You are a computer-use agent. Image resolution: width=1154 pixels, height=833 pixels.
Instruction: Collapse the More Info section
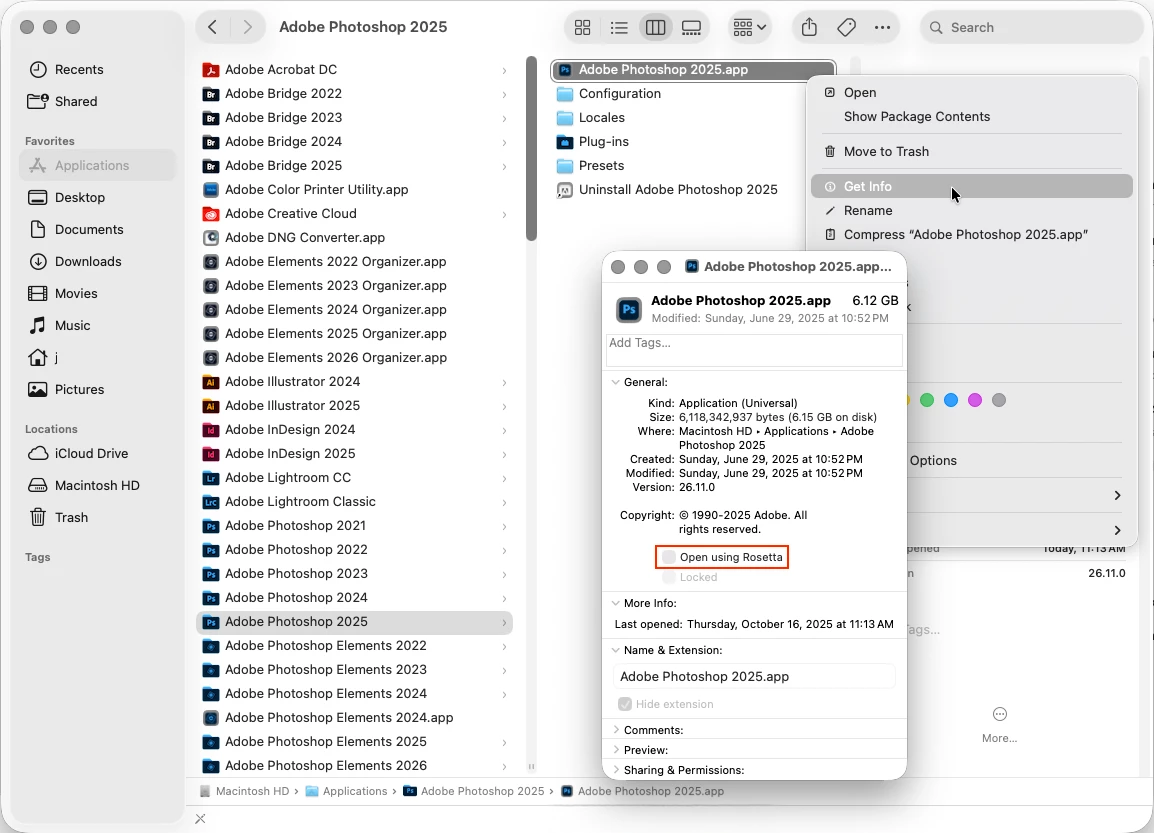pyautogui.click(x=615, y=603)
